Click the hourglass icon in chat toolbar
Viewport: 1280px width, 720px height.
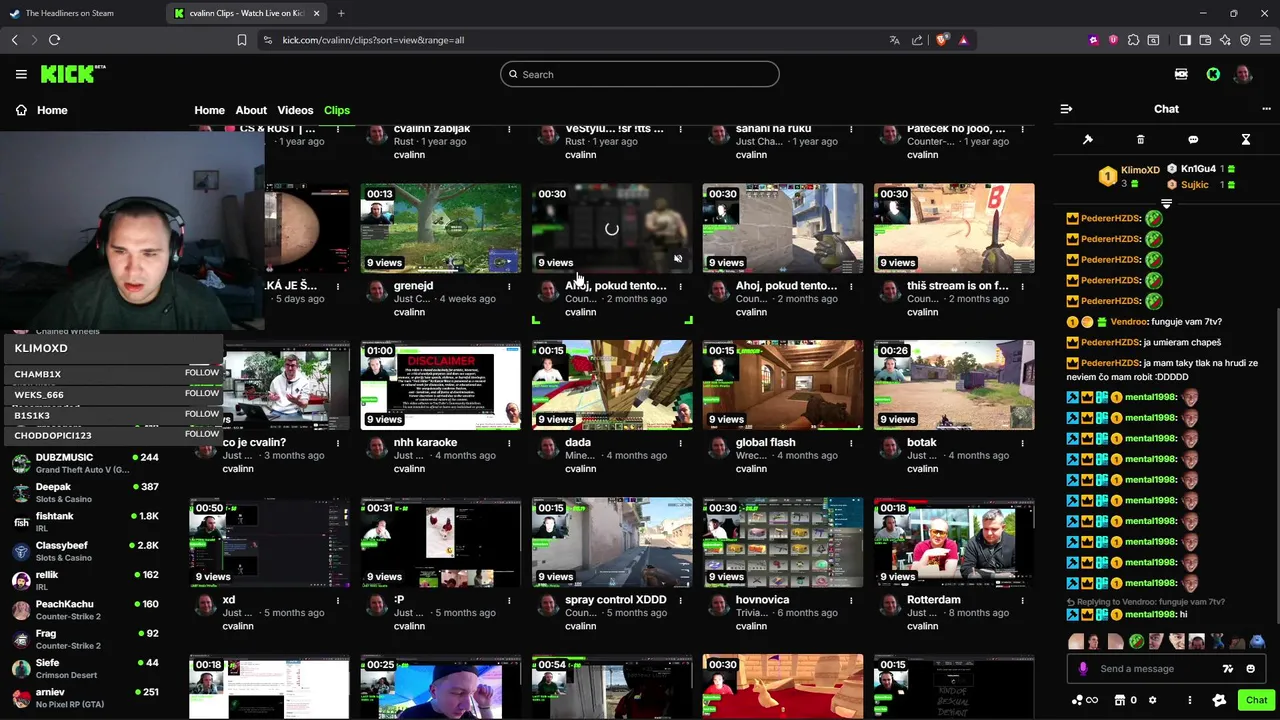1246,140
